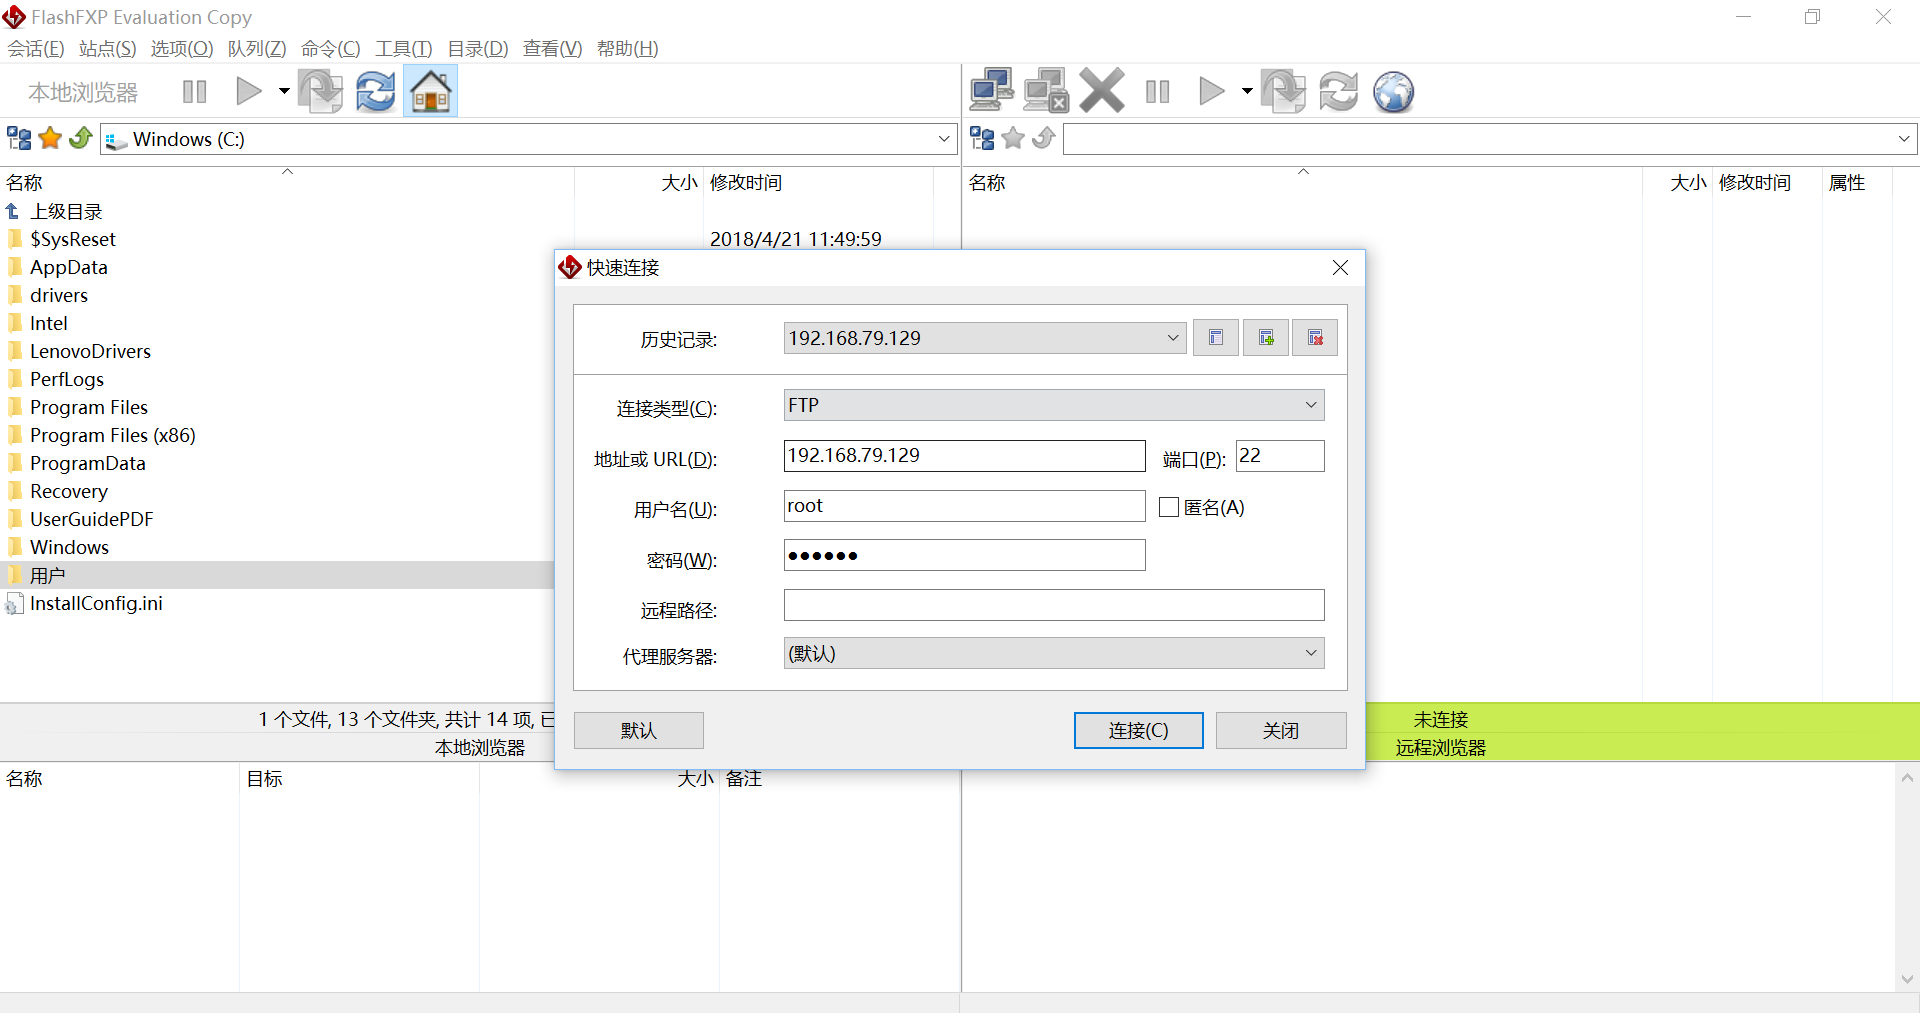Click the remote play transfer icon
The height and width of the screenshot is (1013, 1920).
tap(1211, 92)
